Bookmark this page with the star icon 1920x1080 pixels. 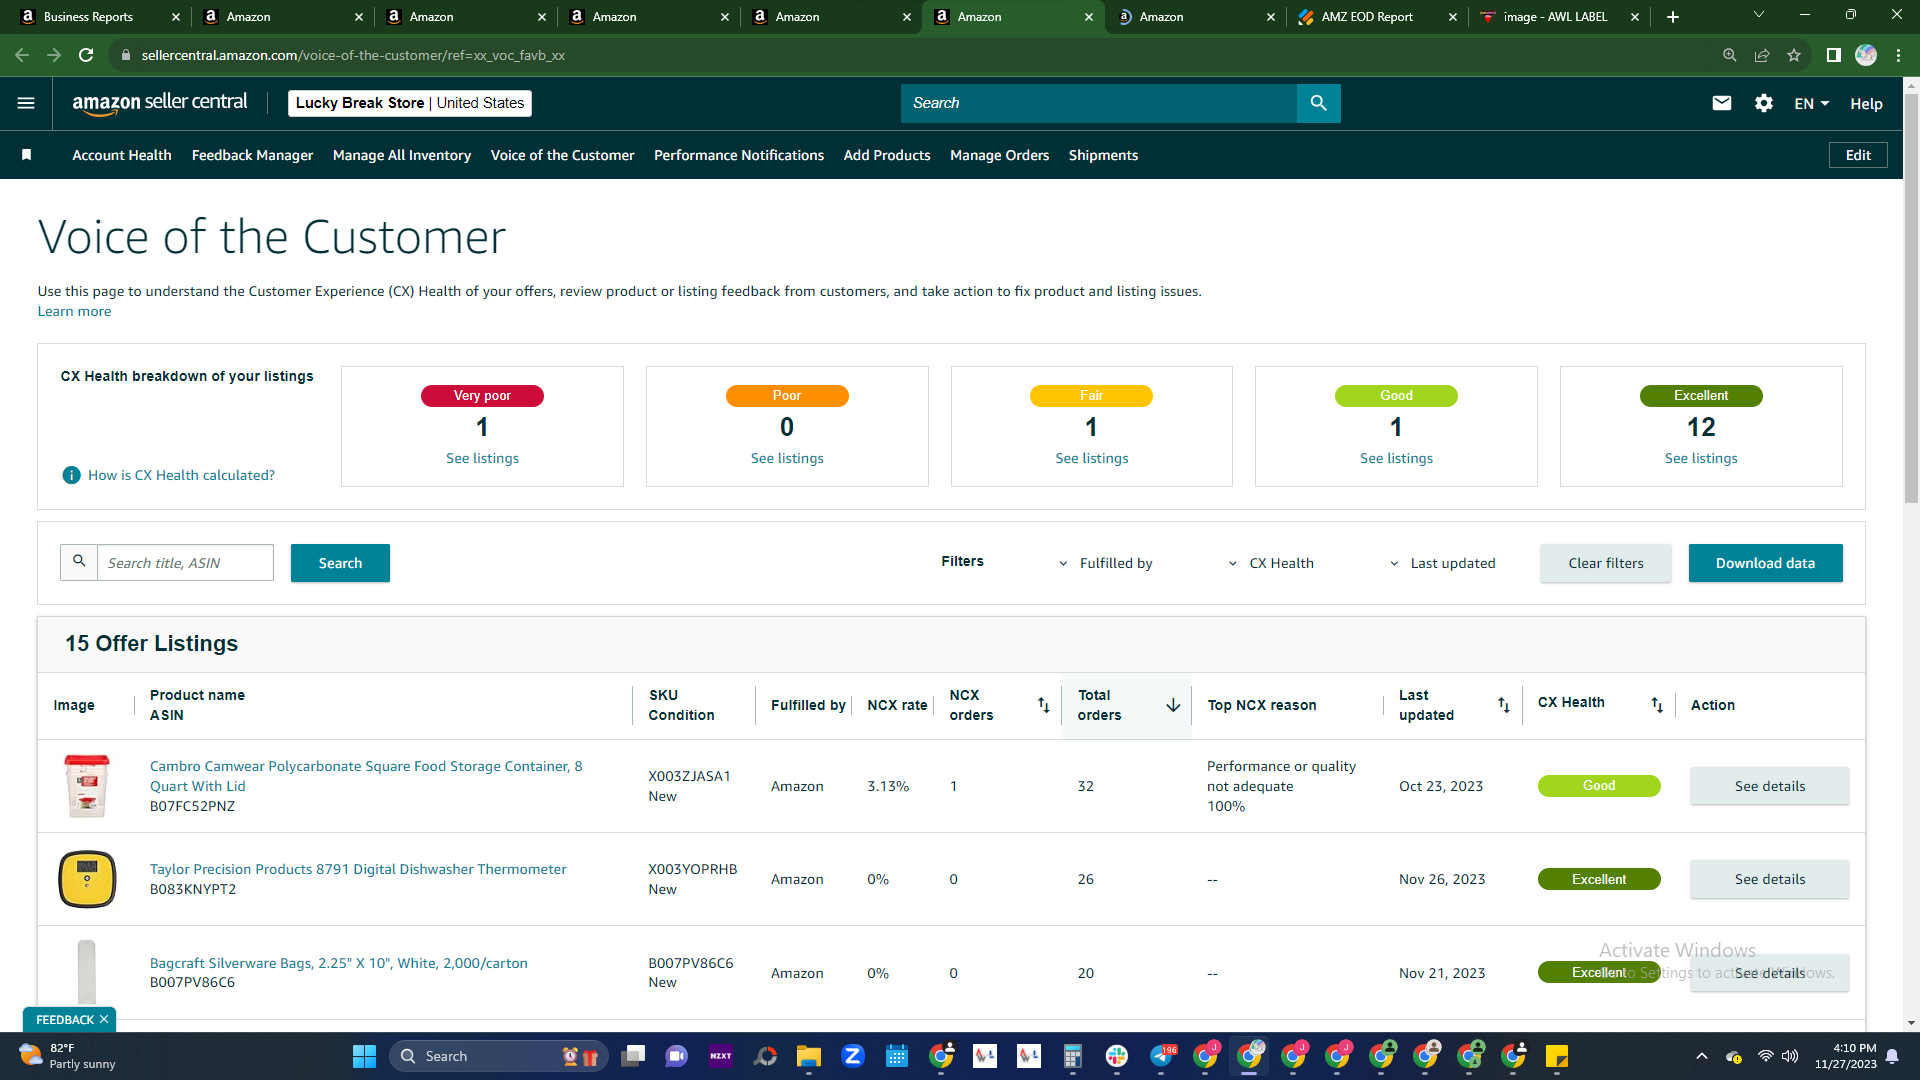coord(1794,55)
